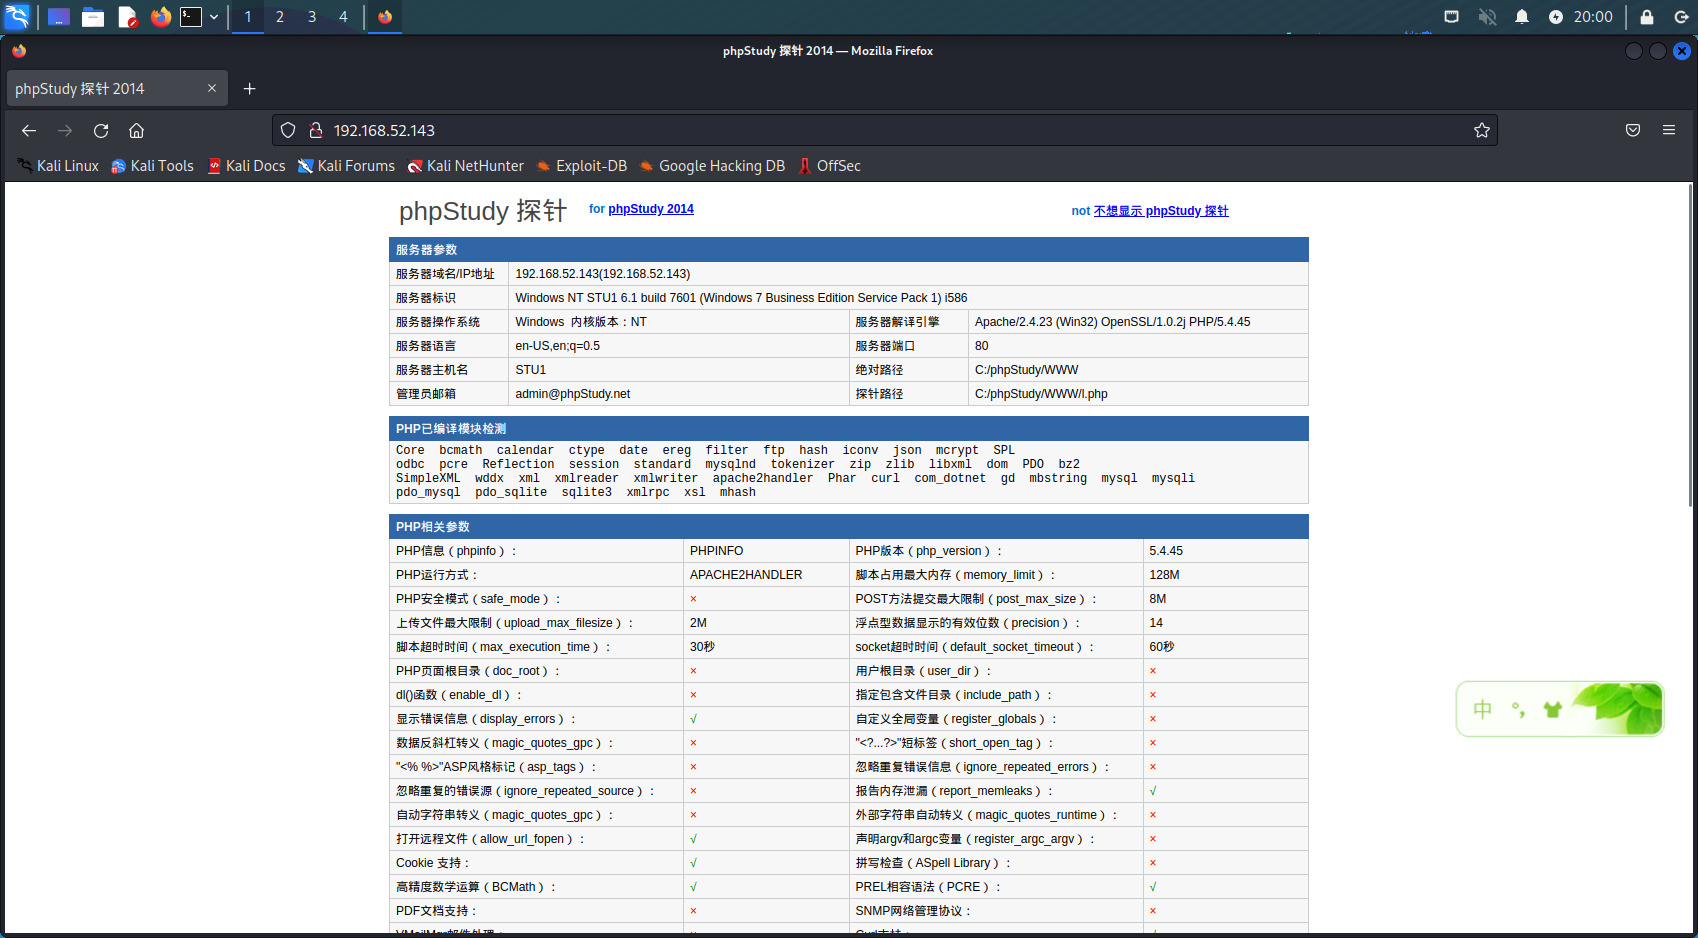Go to the Firefox home page icon
Screen dimensions: 1698x938
coord(137,131)
